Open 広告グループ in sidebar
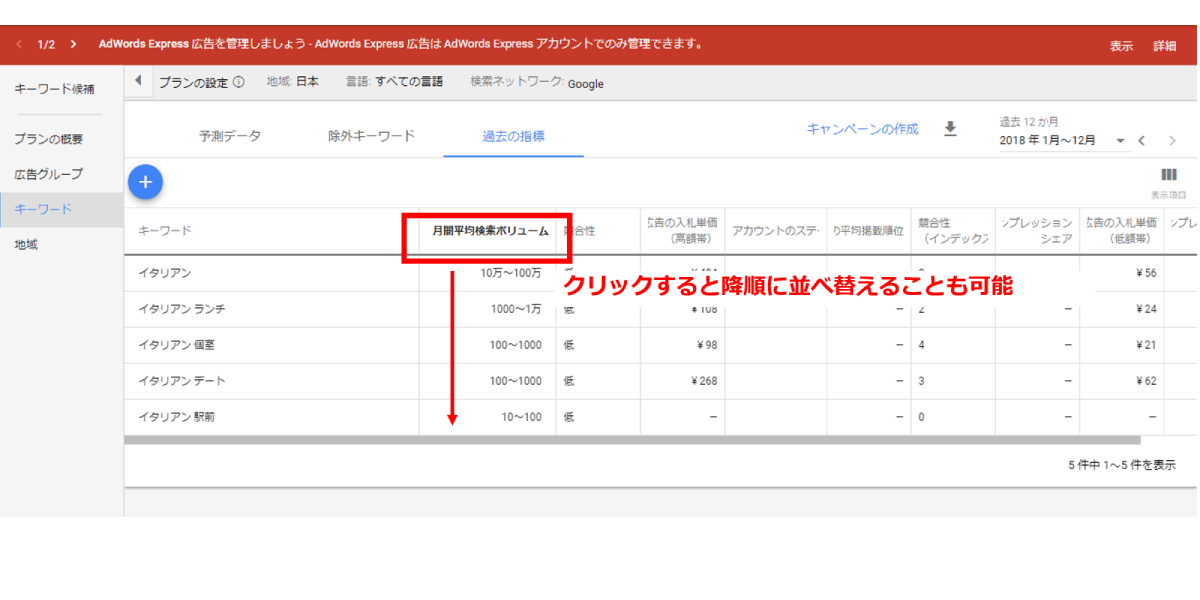Screen dimensions: 1200x600 point(48,174)
